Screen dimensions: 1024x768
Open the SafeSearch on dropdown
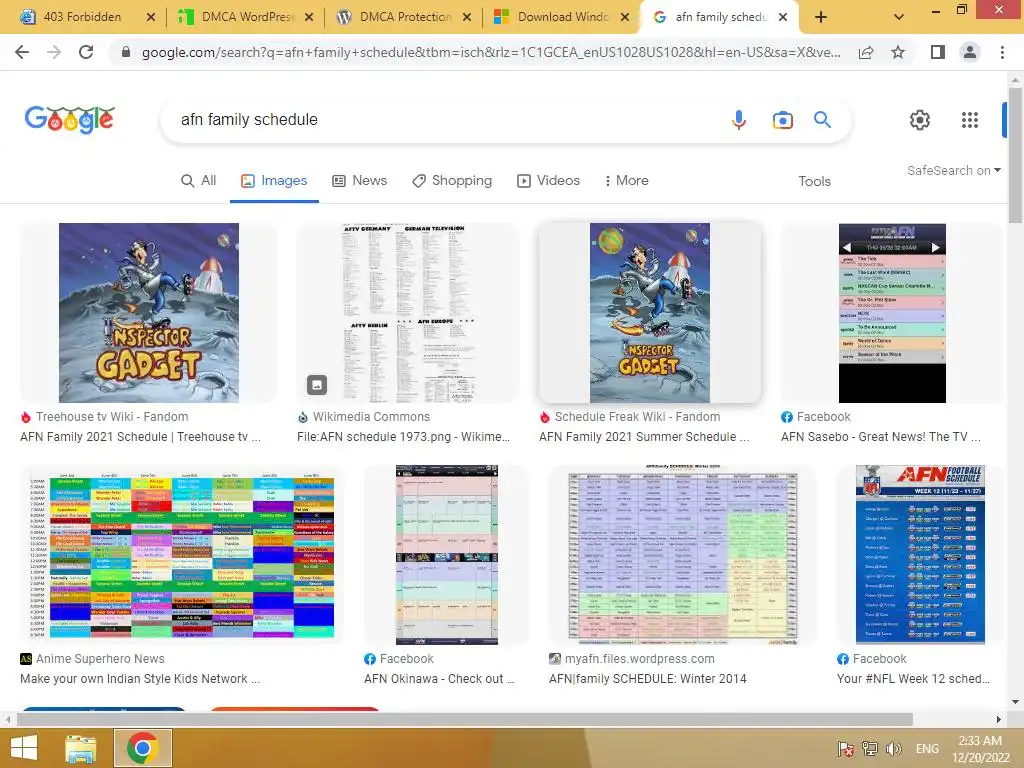pyautogui.click(x=953, y=170)
